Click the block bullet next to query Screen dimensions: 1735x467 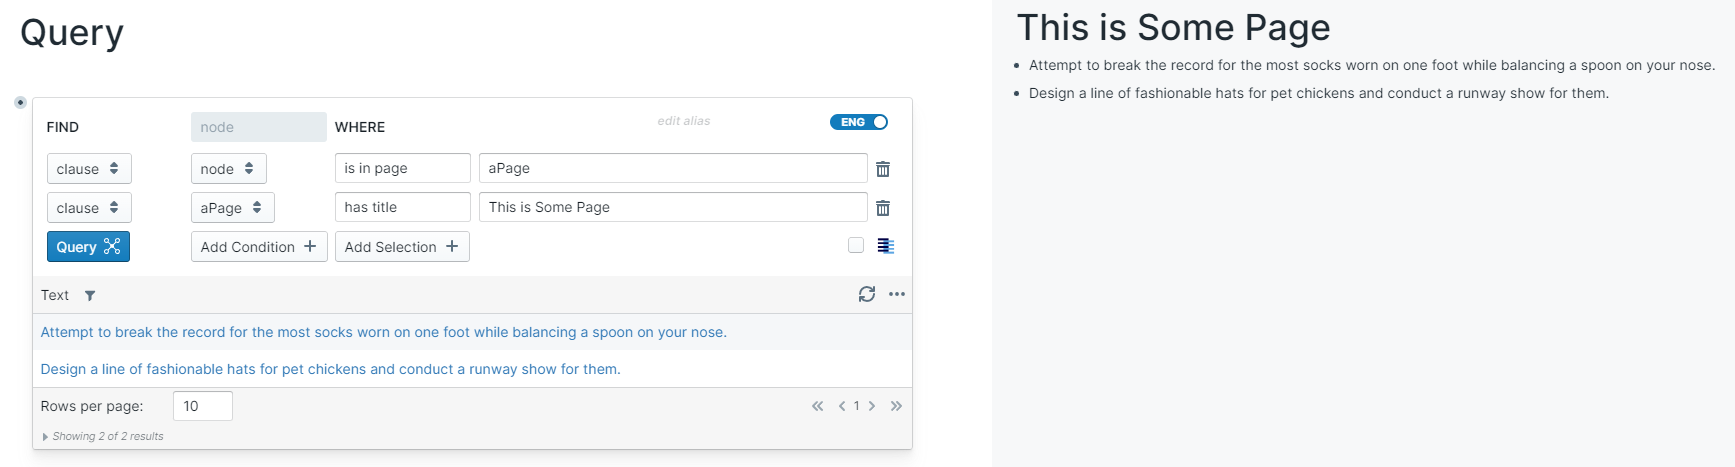click(20, 102)
